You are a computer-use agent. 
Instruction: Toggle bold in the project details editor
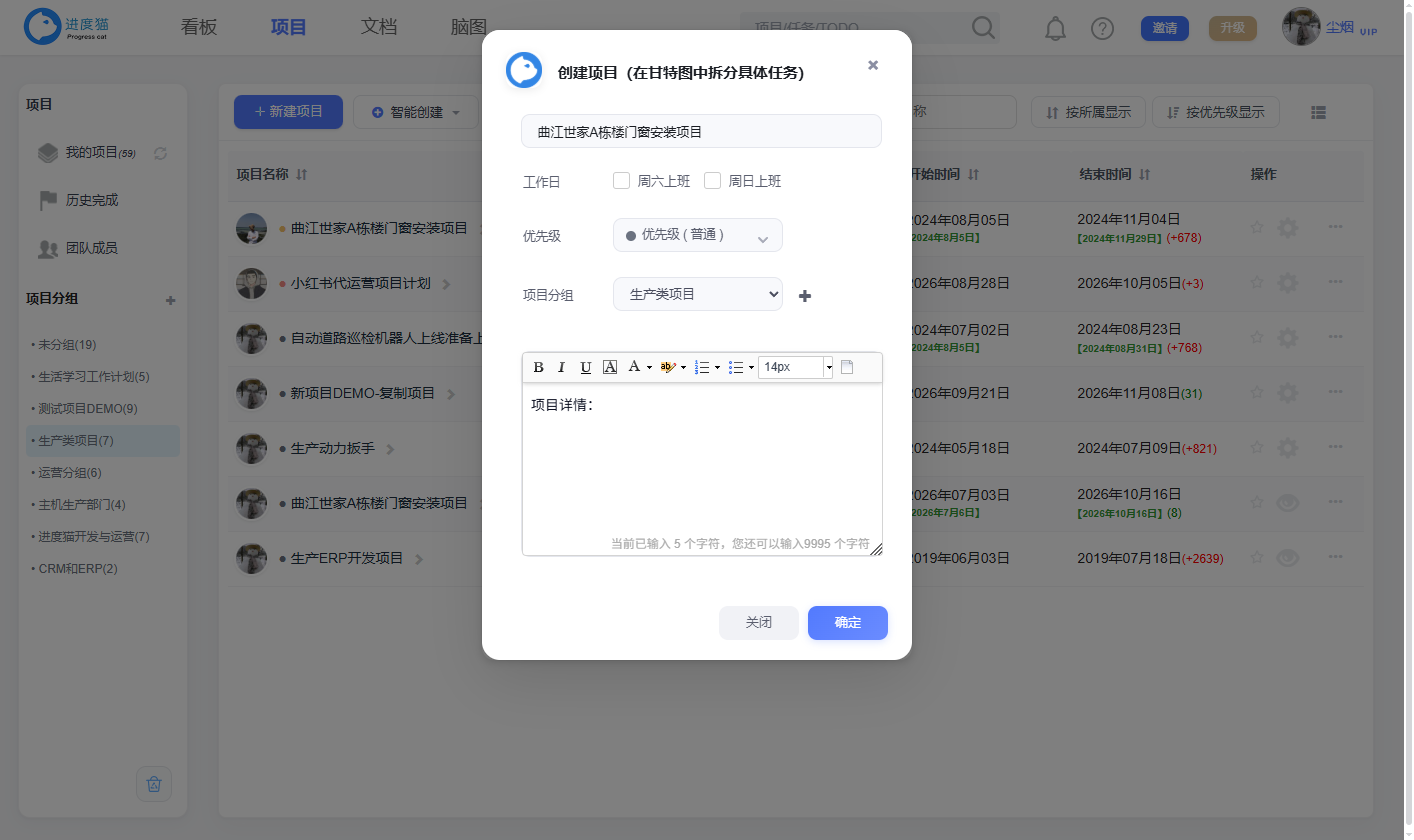pos(538,367)
